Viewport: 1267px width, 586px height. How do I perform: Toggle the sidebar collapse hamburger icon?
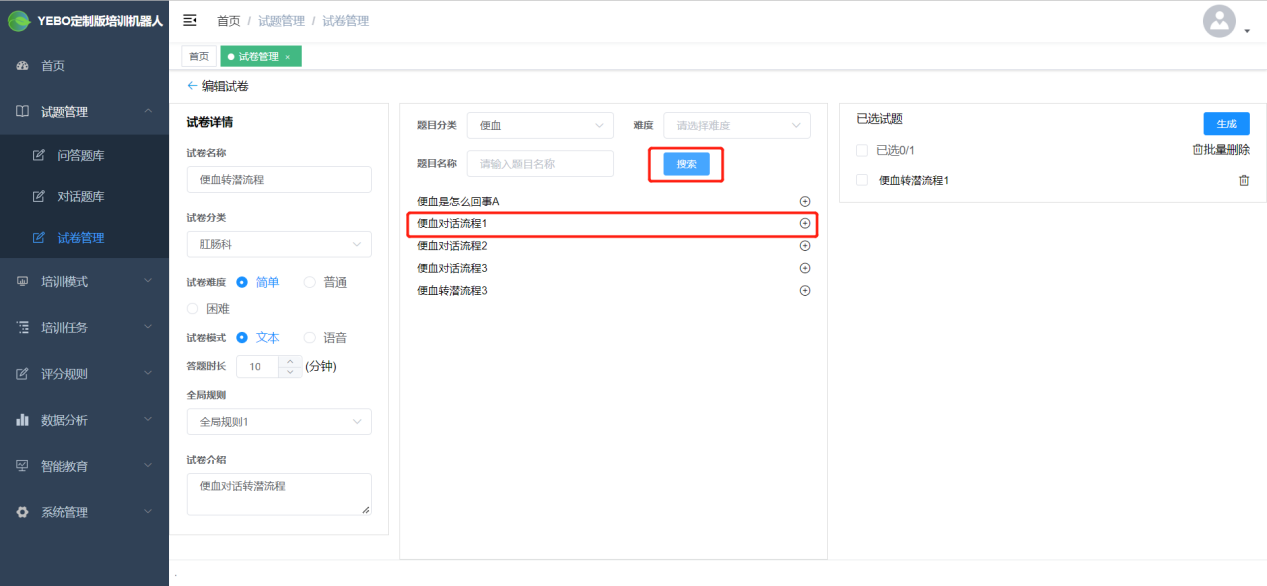coord(190,20)
